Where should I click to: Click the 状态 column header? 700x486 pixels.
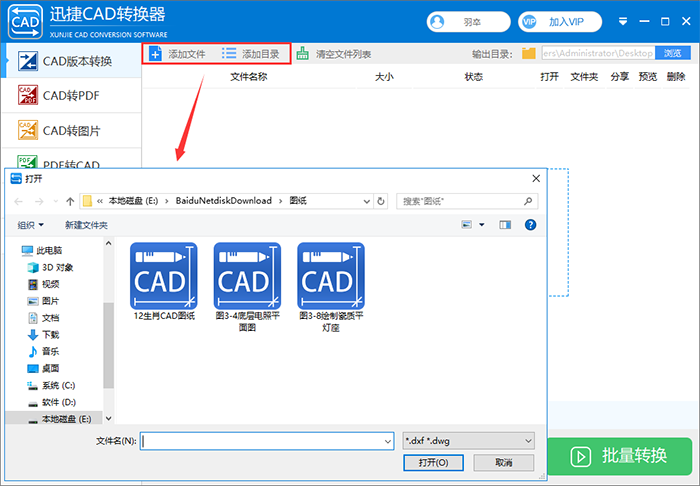point(474,77)
